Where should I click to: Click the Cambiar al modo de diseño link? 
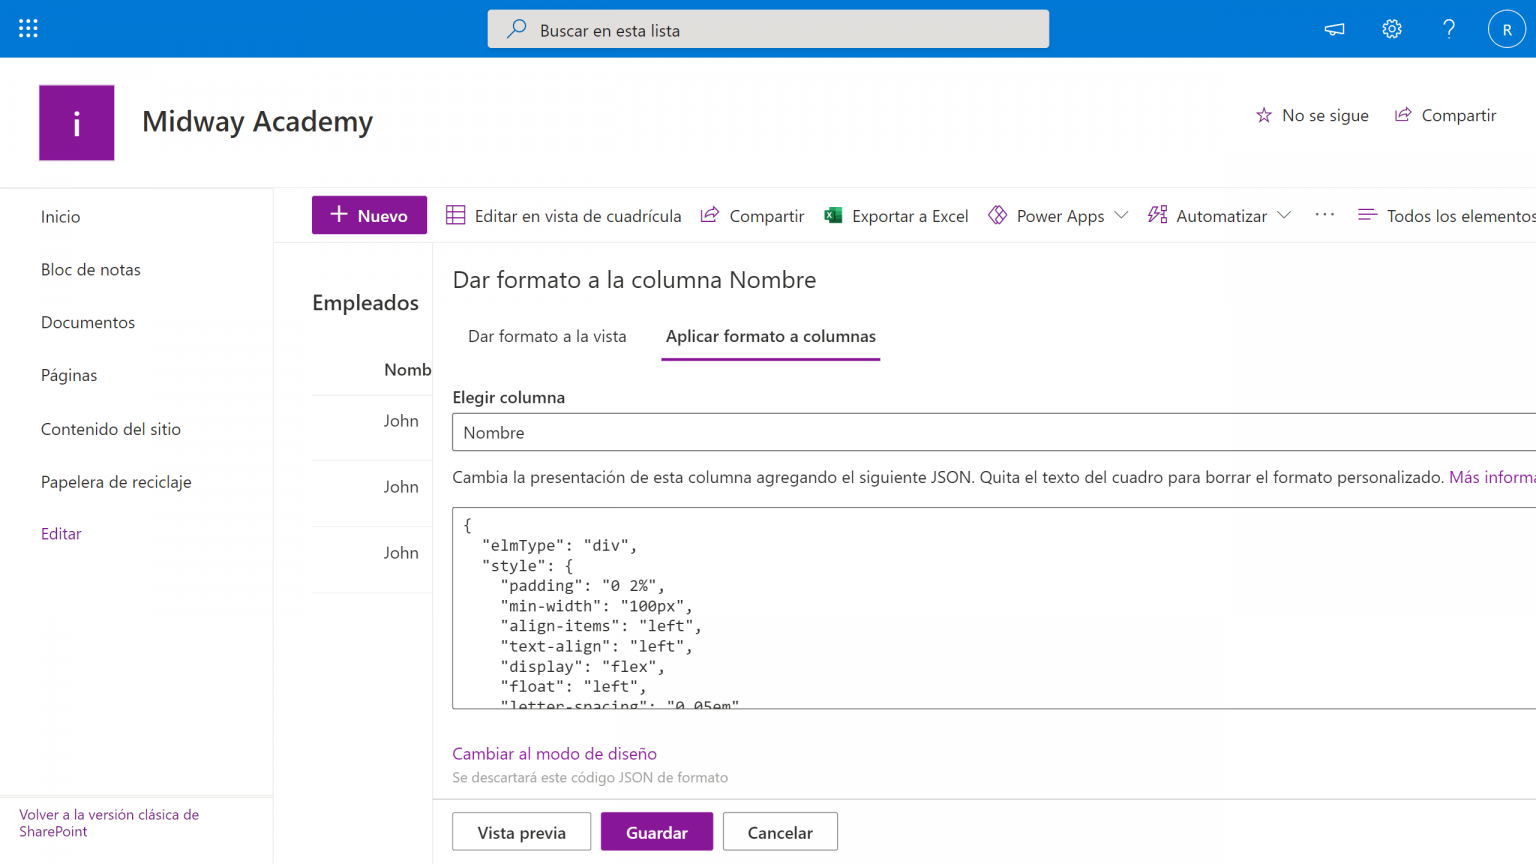554,753
